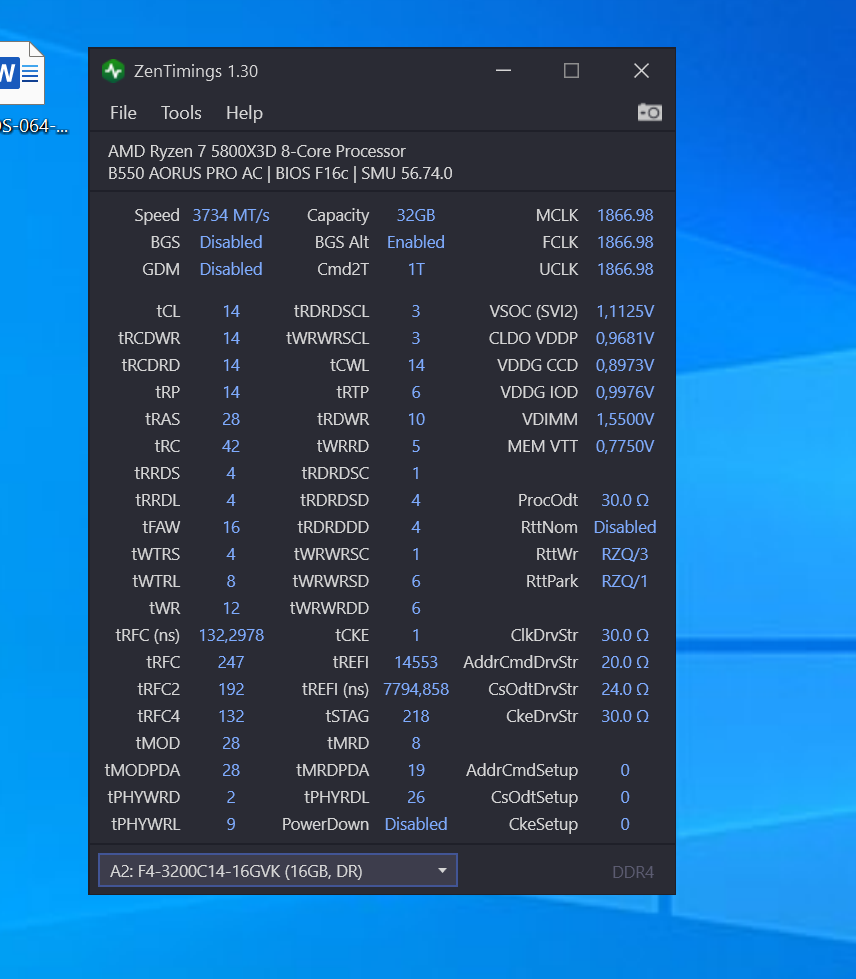
Task: Click the tSTAG value 218
Action: [416, 716]
